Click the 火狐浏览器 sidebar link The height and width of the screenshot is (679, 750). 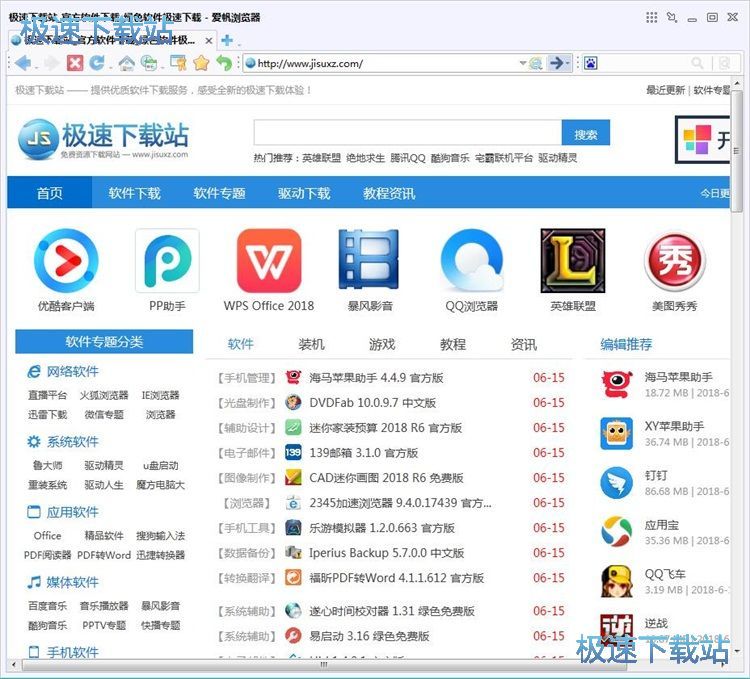click(104, 395)
